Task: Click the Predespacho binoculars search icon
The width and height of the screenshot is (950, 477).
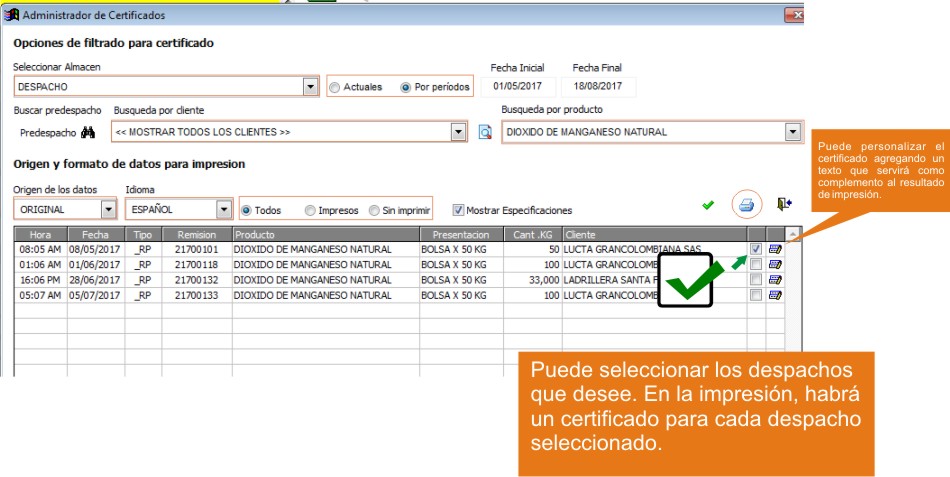Action: tap(88, 132)
